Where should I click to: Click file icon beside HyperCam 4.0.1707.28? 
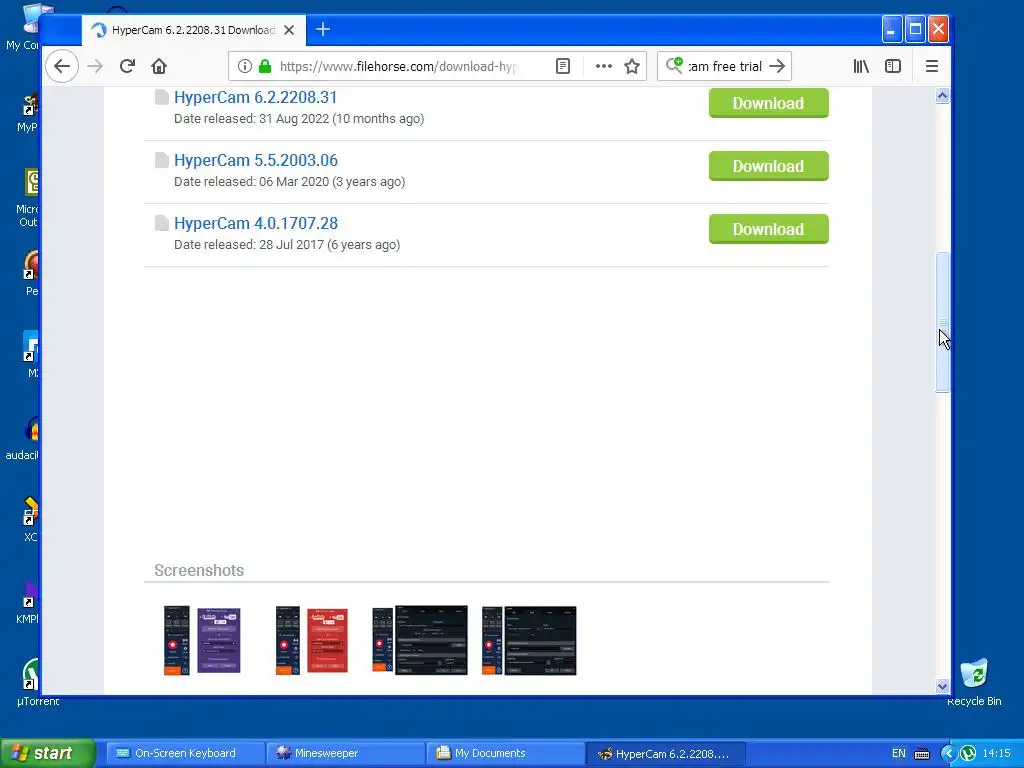point(161,223)
